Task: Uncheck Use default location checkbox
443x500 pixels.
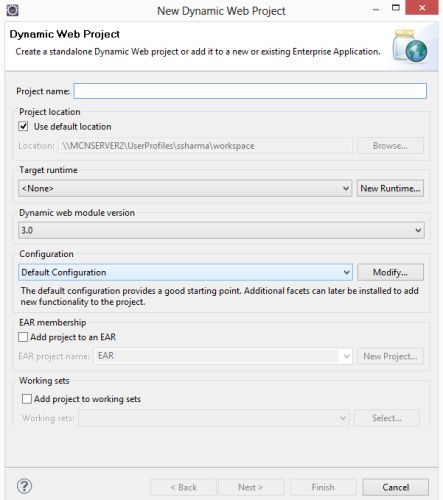Action: (23, 126)
